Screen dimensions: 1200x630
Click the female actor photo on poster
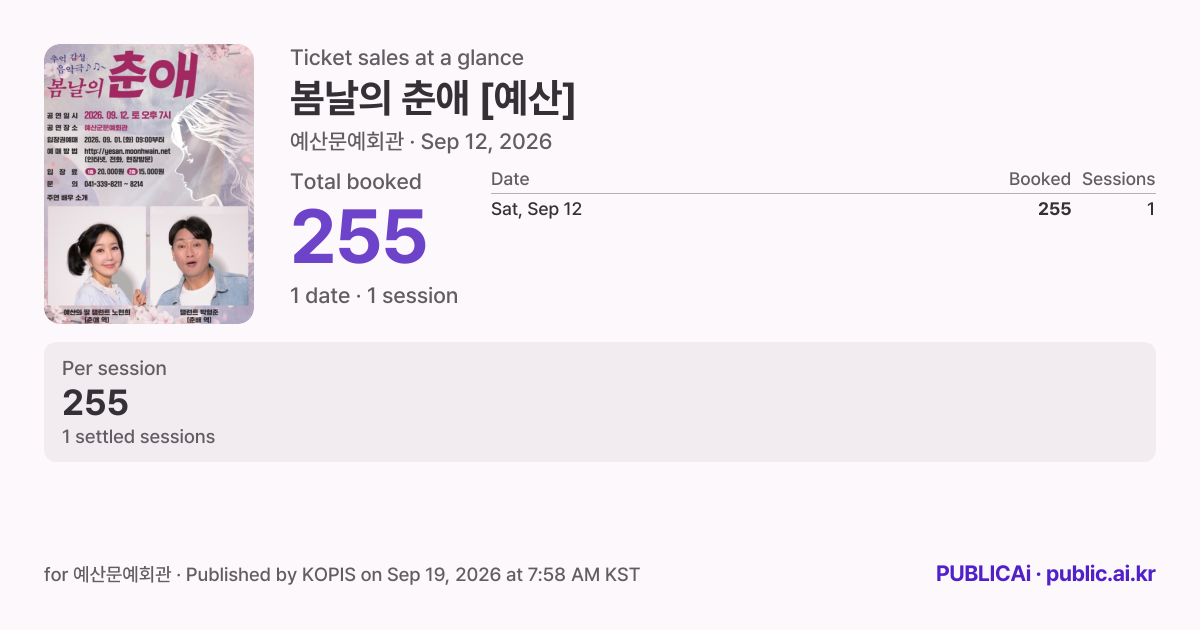[97, 257]
